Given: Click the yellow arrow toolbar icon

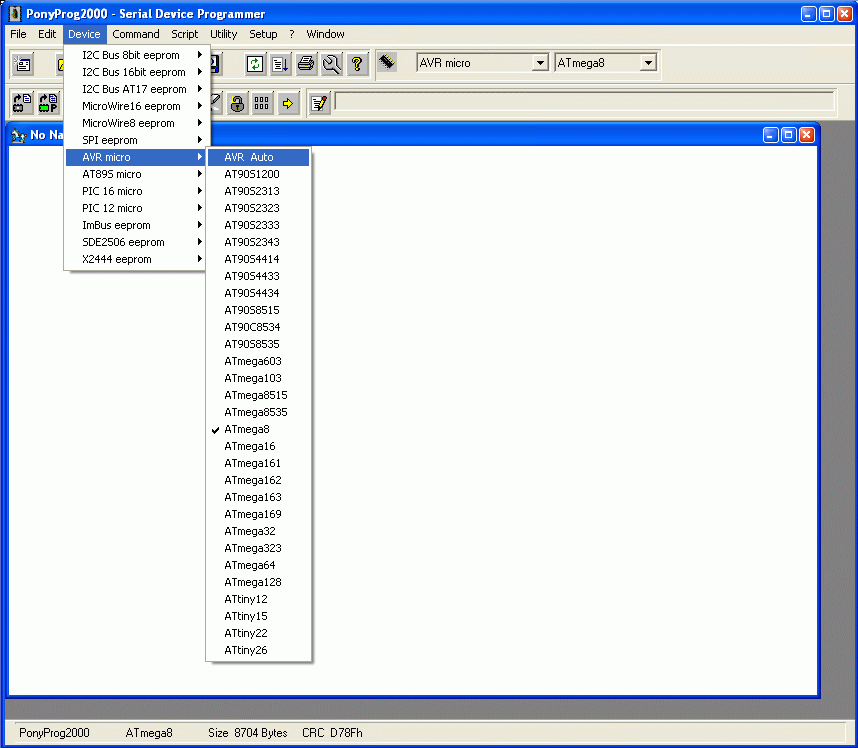Looking at the screenshot, I should (288, 103).
